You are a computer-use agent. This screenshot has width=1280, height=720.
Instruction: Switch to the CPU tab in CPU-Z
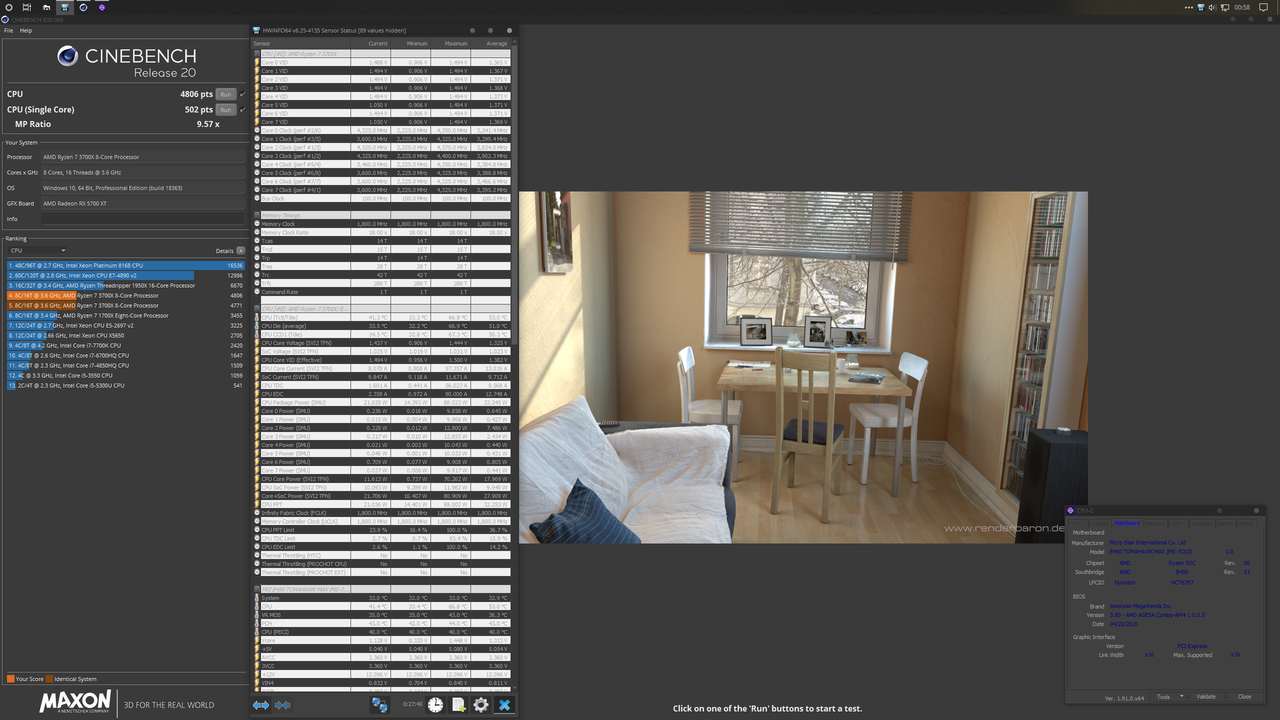click(x=1077, y=523)
